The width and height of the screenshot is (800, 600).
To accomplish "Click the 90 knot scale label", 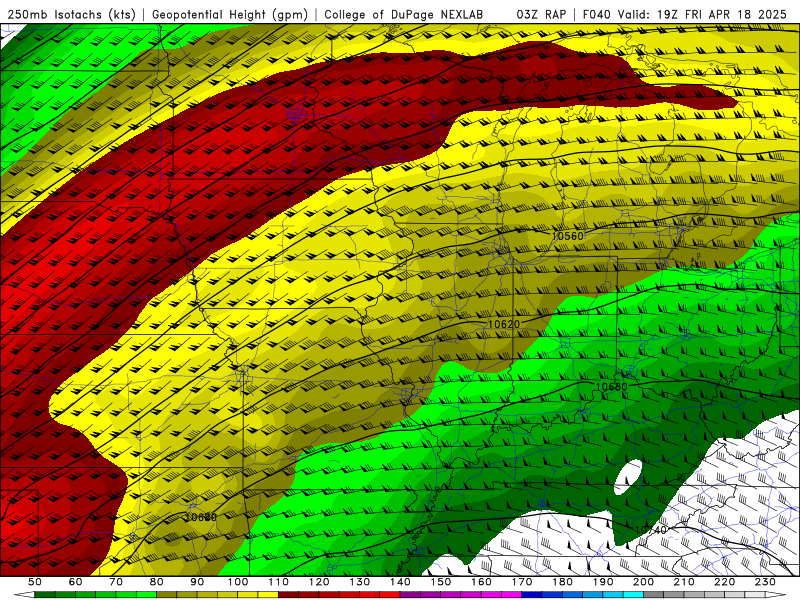I will coord(197,582).
